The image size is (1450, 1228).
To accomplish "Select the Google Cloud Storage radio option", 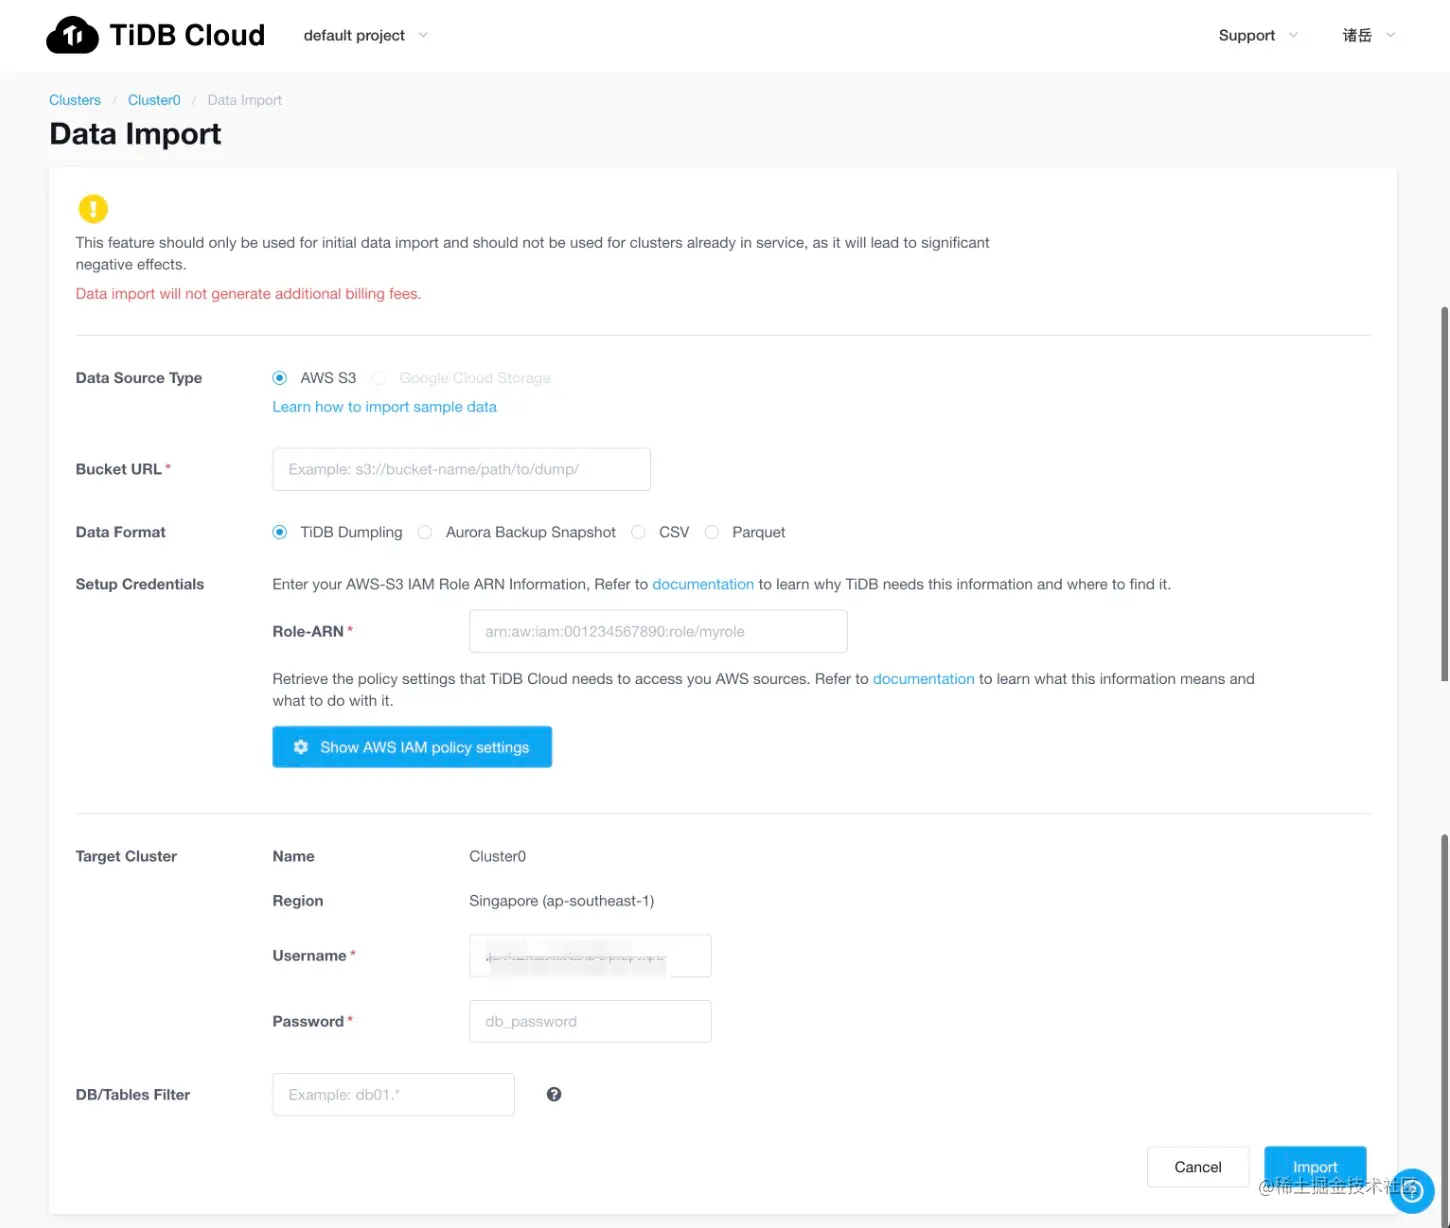I will coord(379,378).
